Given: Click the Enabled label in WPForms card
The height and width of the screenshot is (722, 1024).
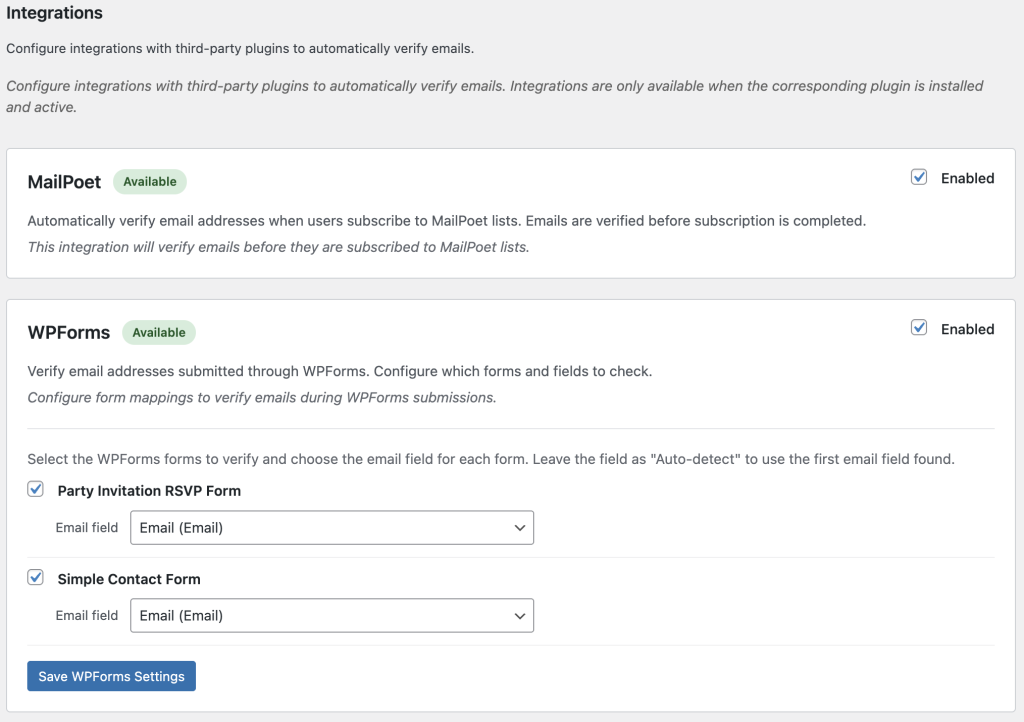Looking at the screenshot, I should click(967, 329).
